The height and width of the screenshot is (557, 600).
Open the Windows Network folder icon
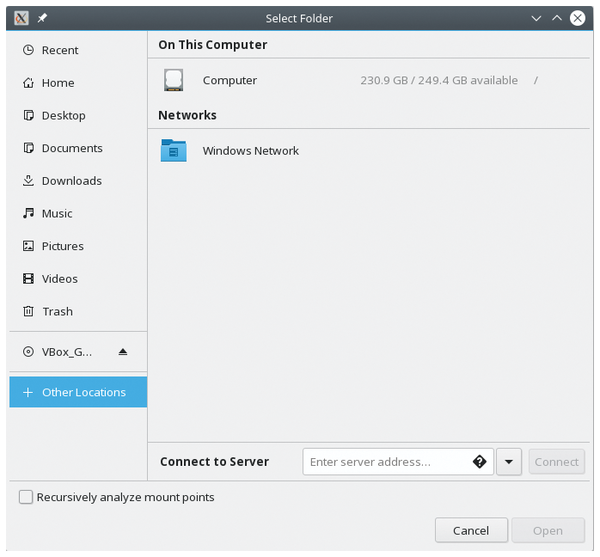pos(174,150)
